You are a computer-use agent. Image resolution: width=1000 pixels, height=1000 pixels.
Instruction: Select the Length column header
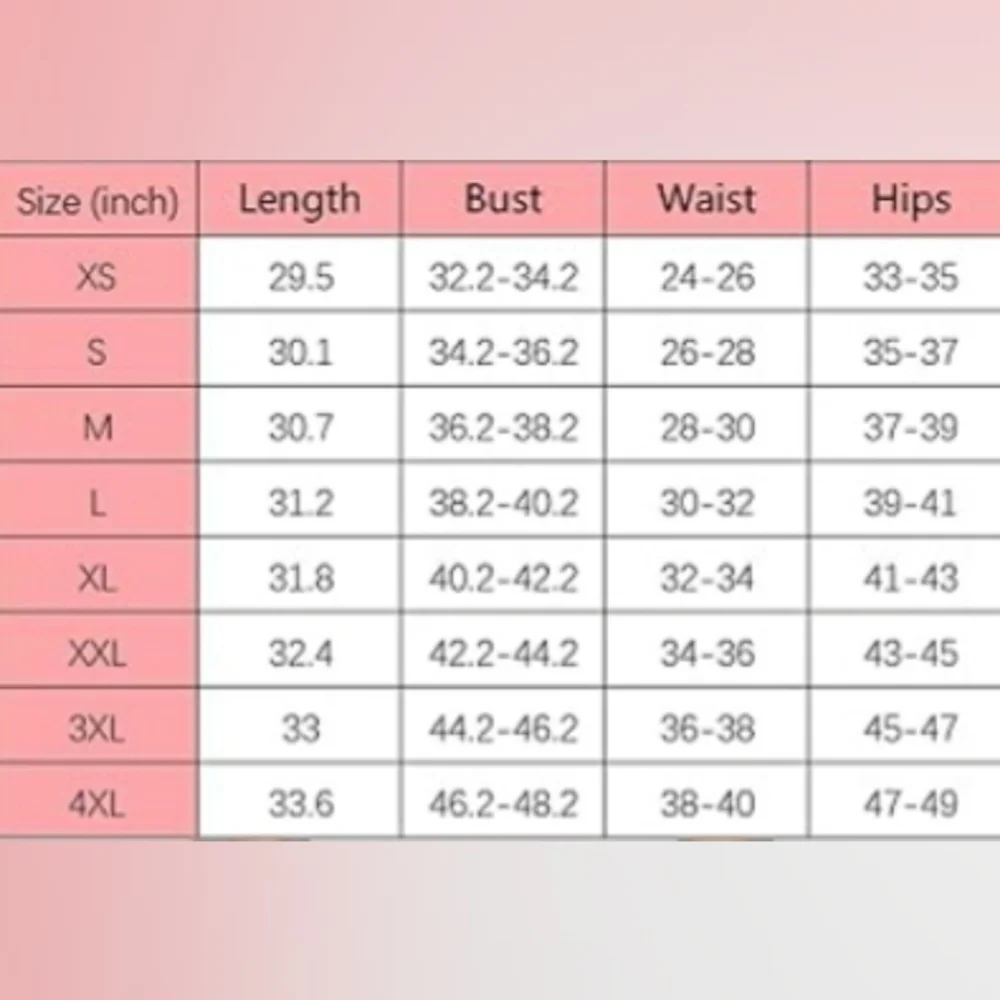click(300, 199)
